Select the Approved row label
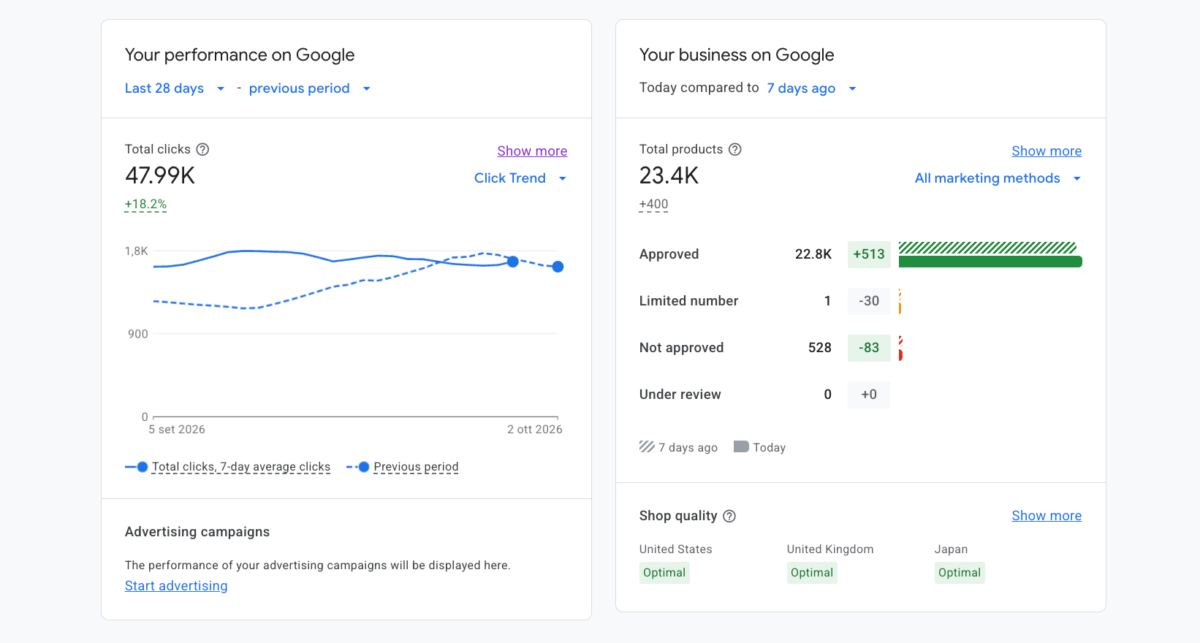This screenshot has width=1200, height=643. 669,254
